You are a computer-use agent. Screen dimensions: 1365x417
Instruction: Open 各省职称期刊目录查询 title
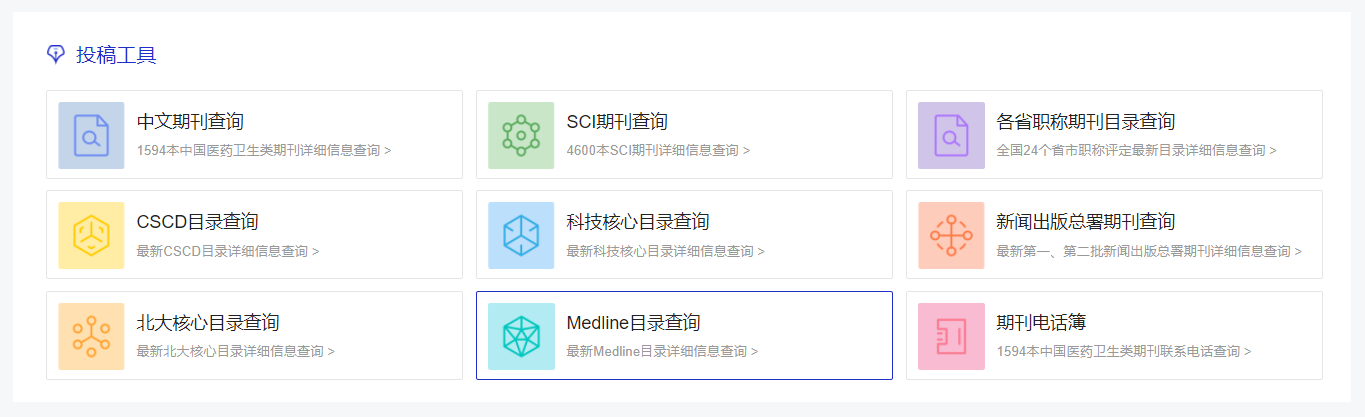pyautogui.click(x=1086, y=122)
